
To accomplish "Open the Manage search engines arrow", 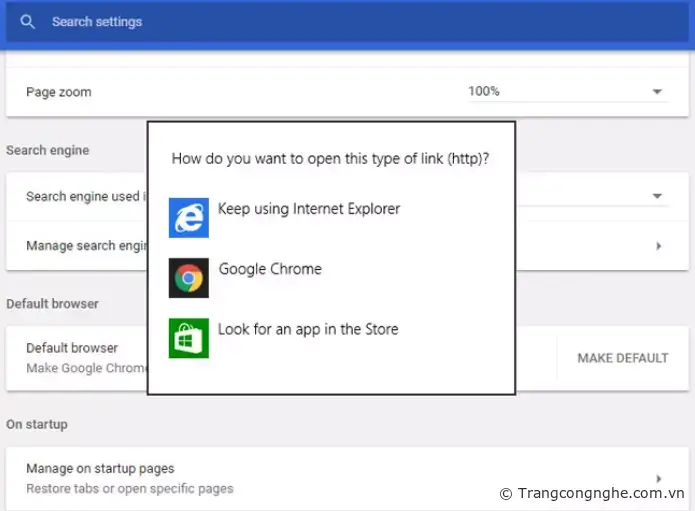I will tap(659, 246).
